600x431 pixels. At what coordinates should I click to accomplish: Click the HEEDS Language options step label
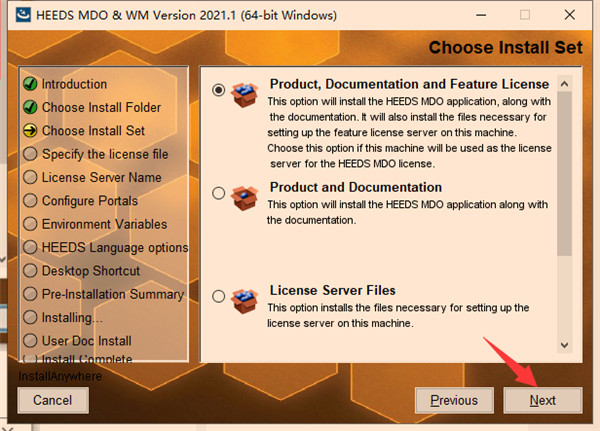115,248
